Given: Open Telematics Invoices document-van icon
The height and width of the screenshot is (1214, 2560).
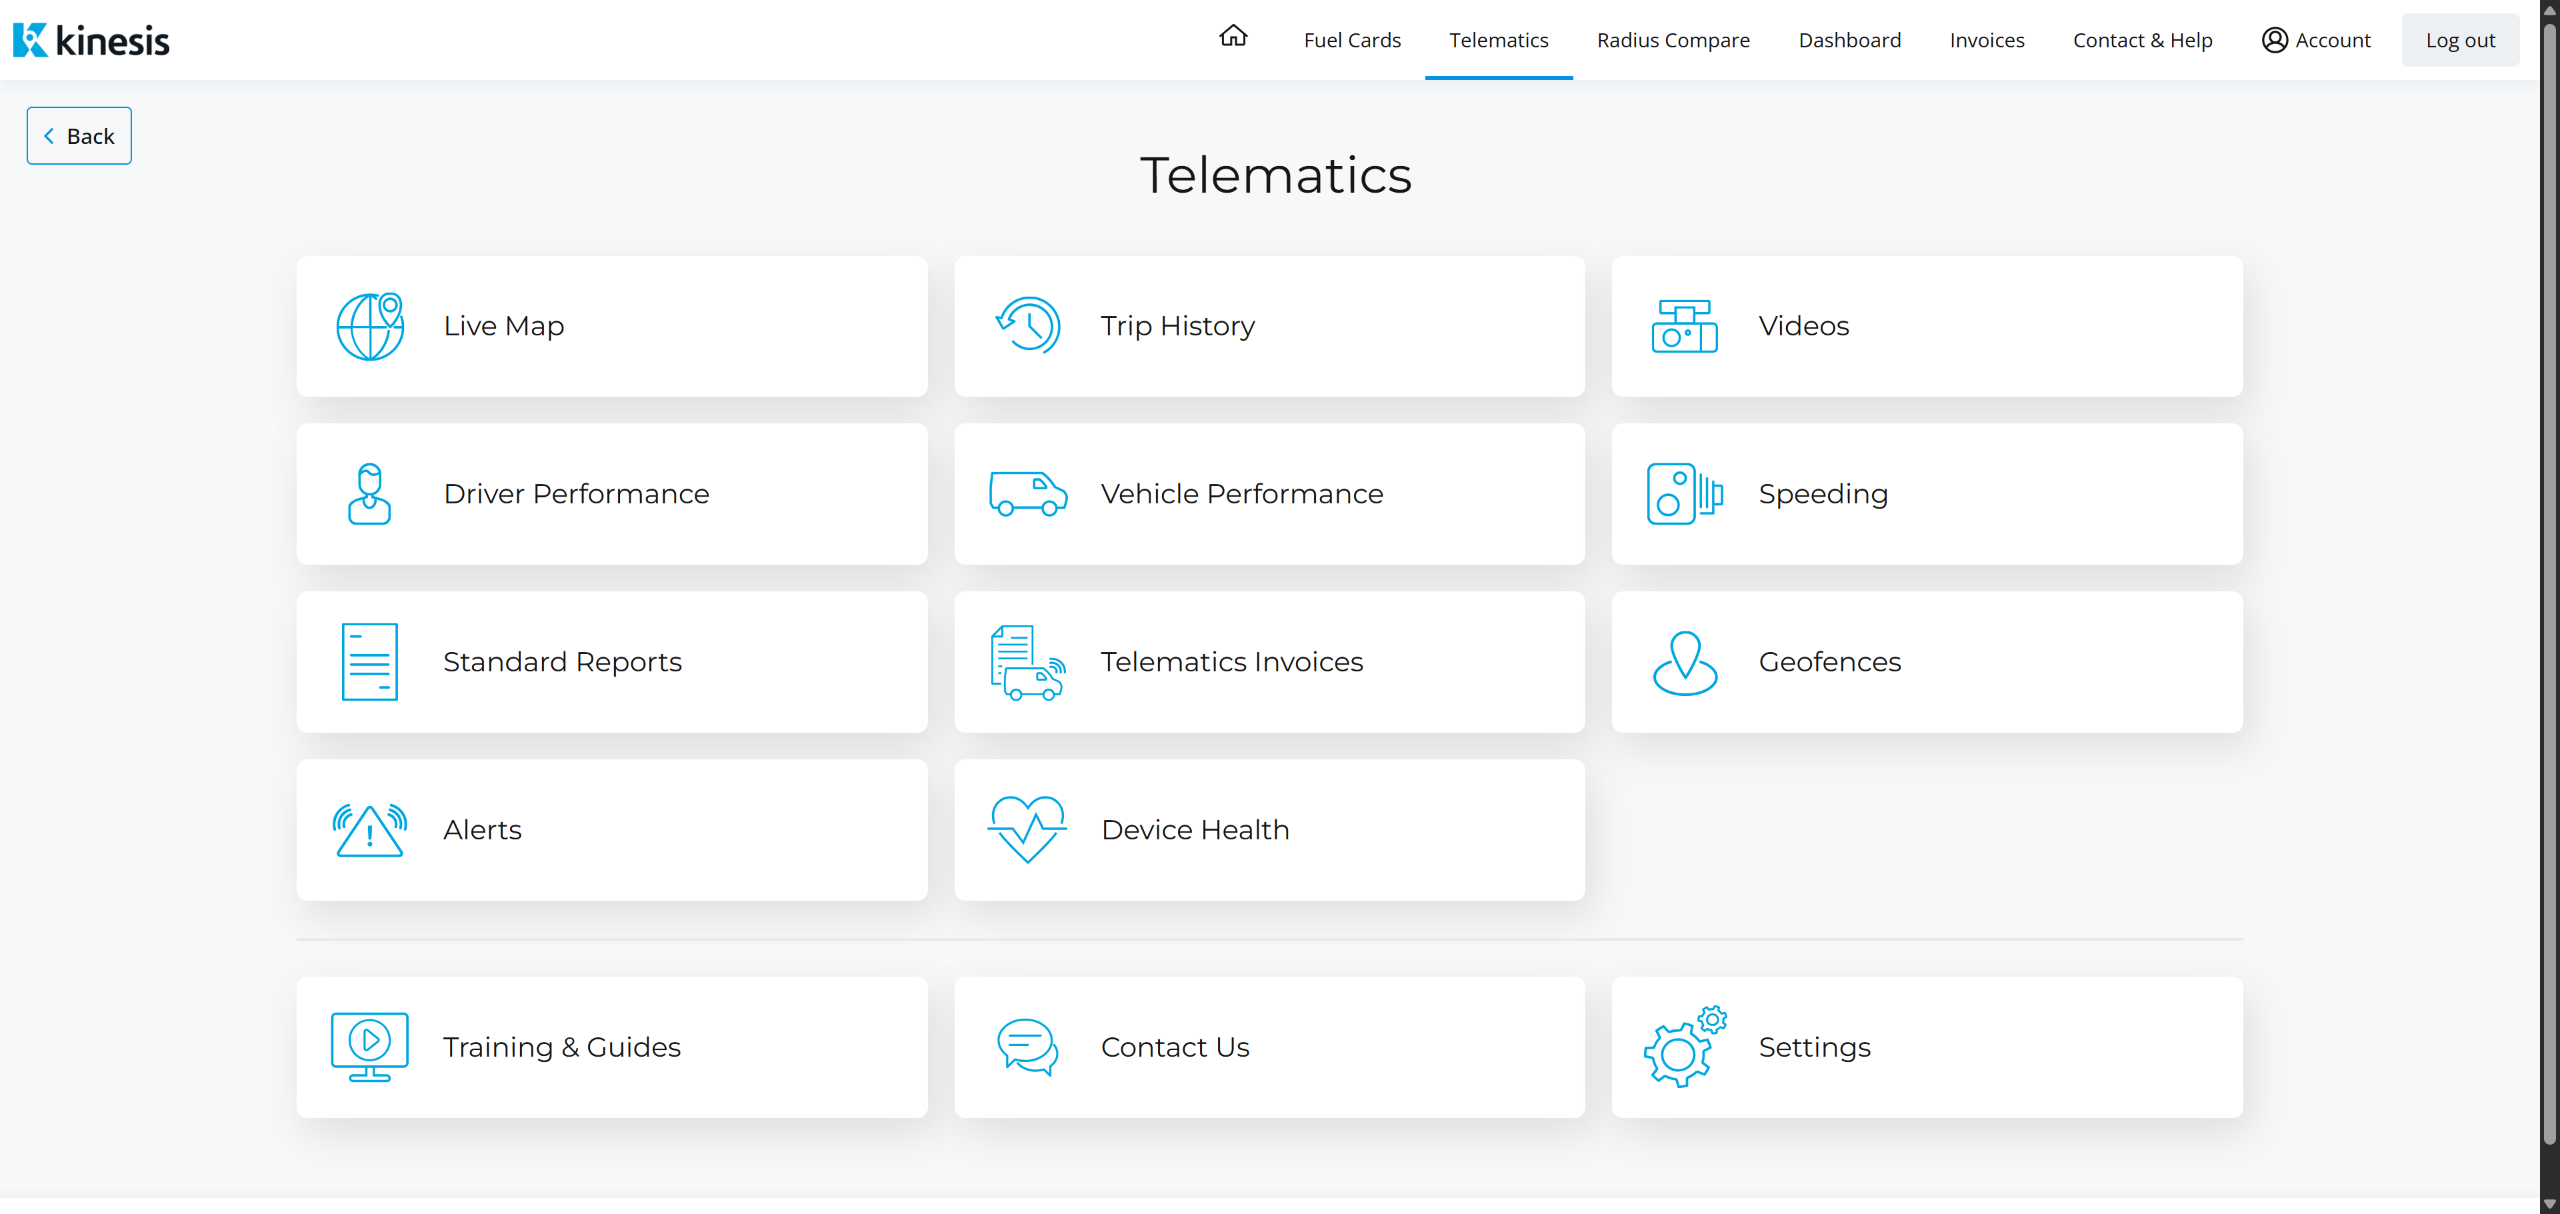Looking at the screenshot, I should coord(1027,662).
